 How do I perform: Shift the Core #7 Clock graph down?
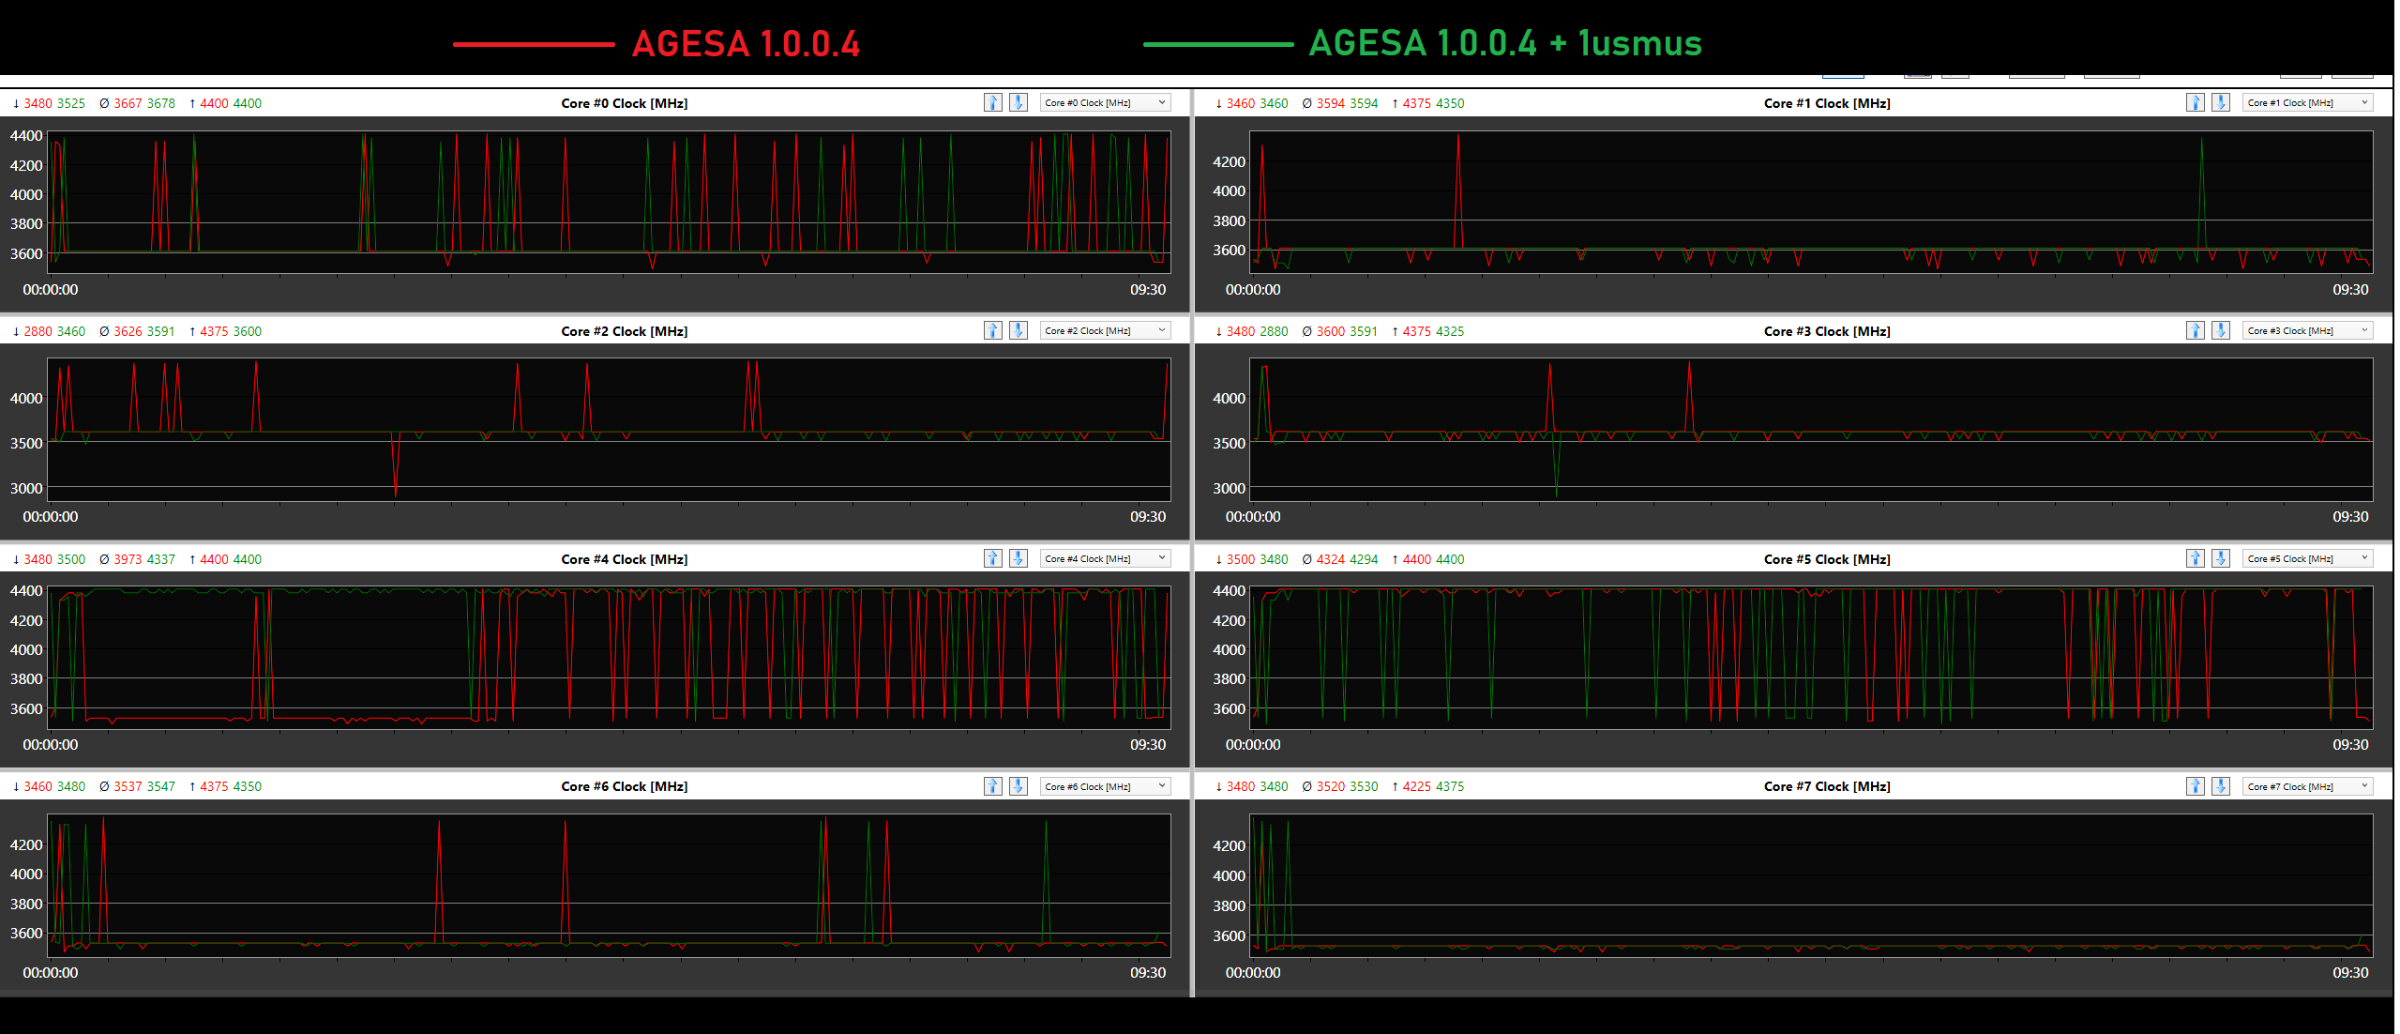[x=2220, y=786]
